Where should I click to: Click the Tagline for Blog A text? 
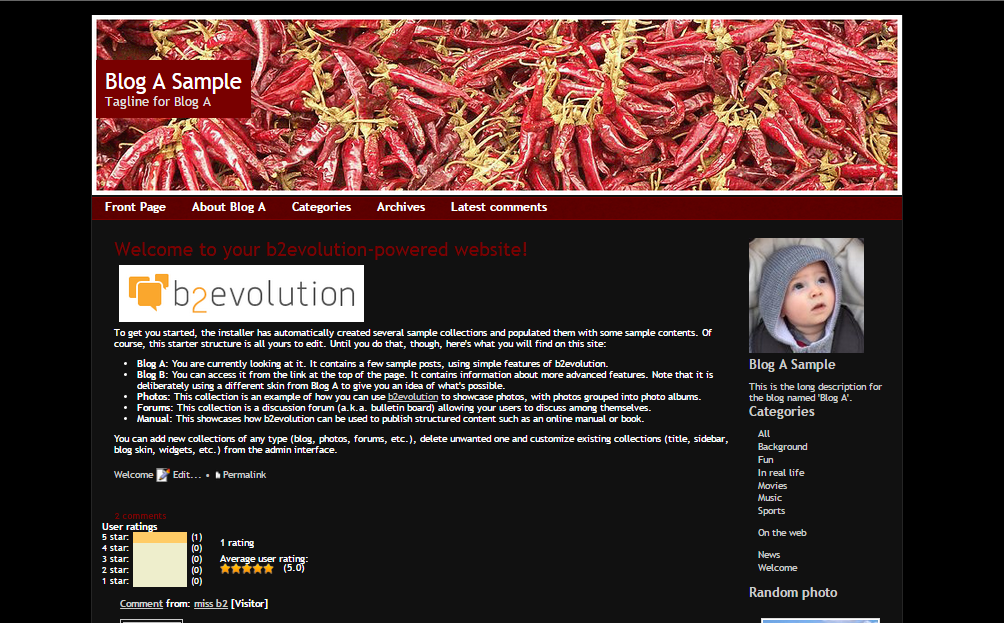158,102
